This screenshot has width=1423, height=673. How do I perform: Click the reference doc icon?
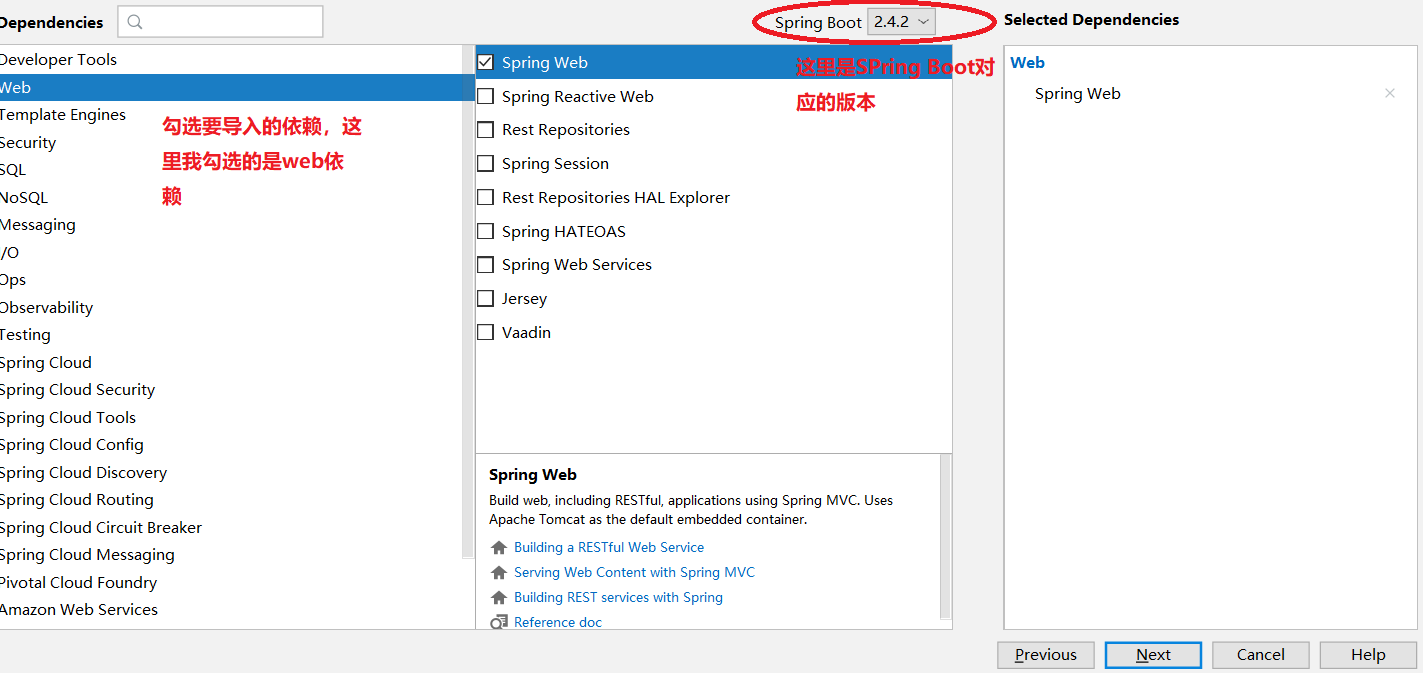click(499, 622)
